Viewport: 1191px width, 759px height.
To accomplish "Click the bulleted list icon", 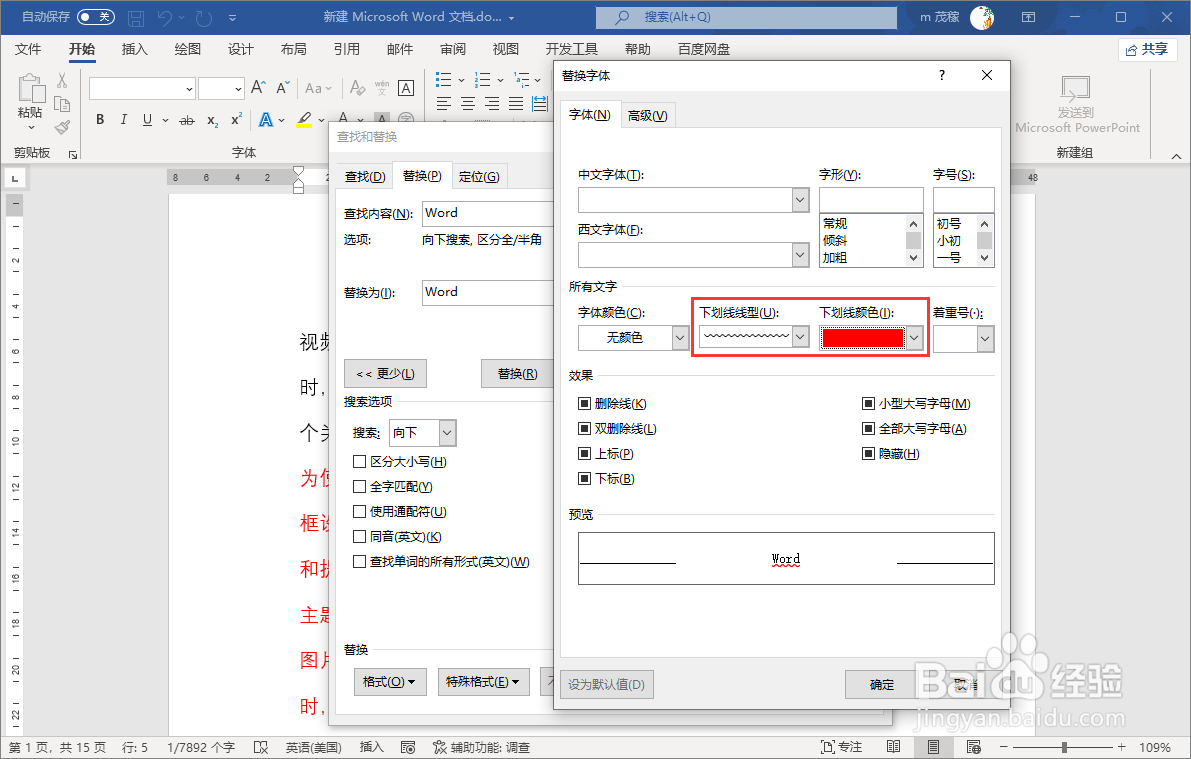I will [x=444, y=79].
